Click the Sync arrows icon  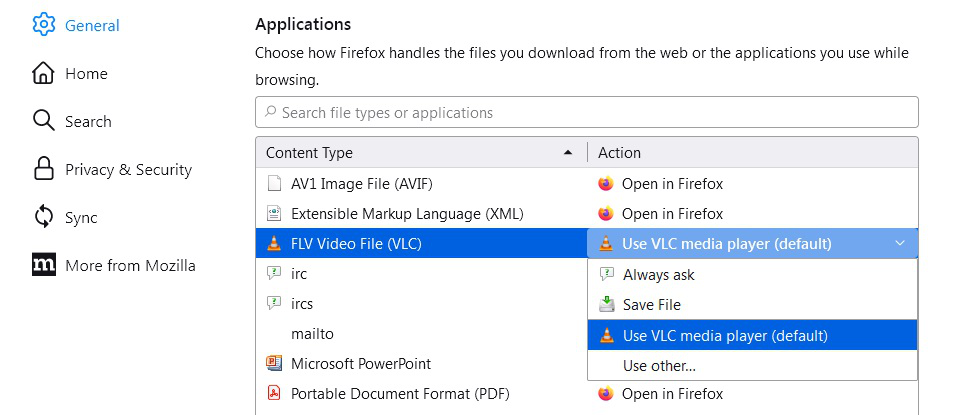pyautogui.click(x=43, y=217)
